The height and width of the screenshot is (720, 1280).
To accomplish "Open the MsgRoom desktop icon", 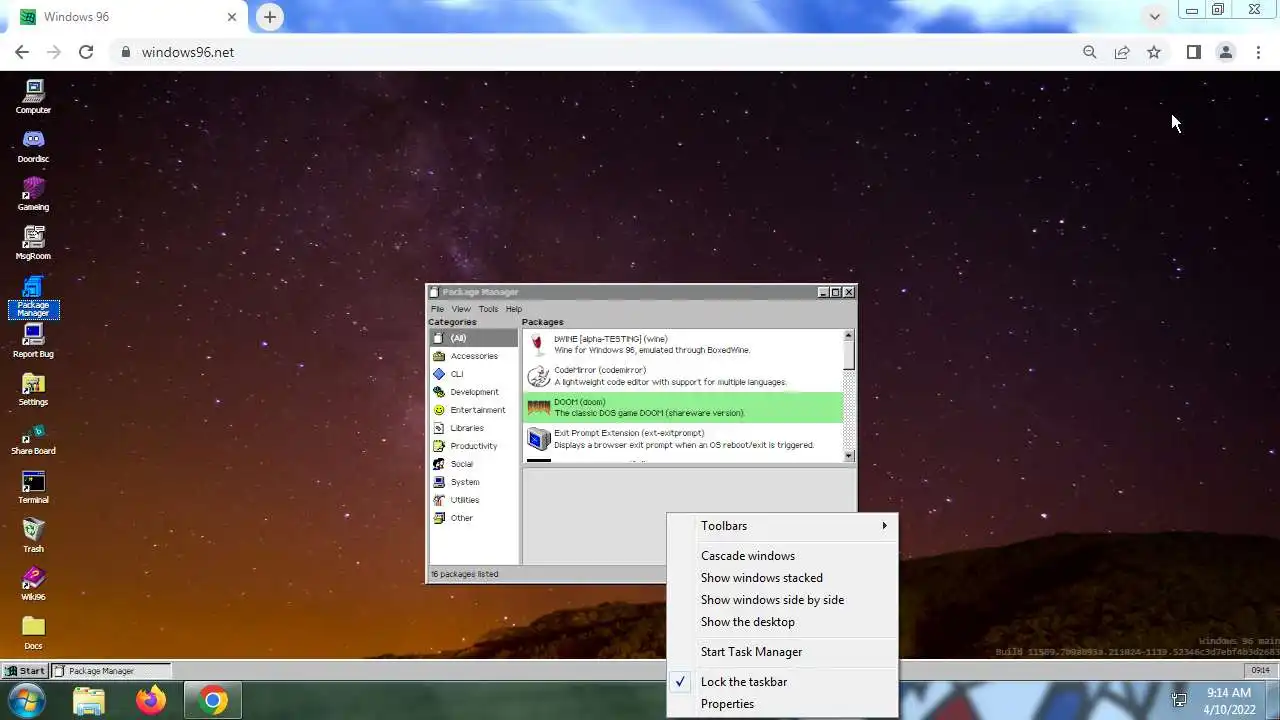I will (33, 243).
